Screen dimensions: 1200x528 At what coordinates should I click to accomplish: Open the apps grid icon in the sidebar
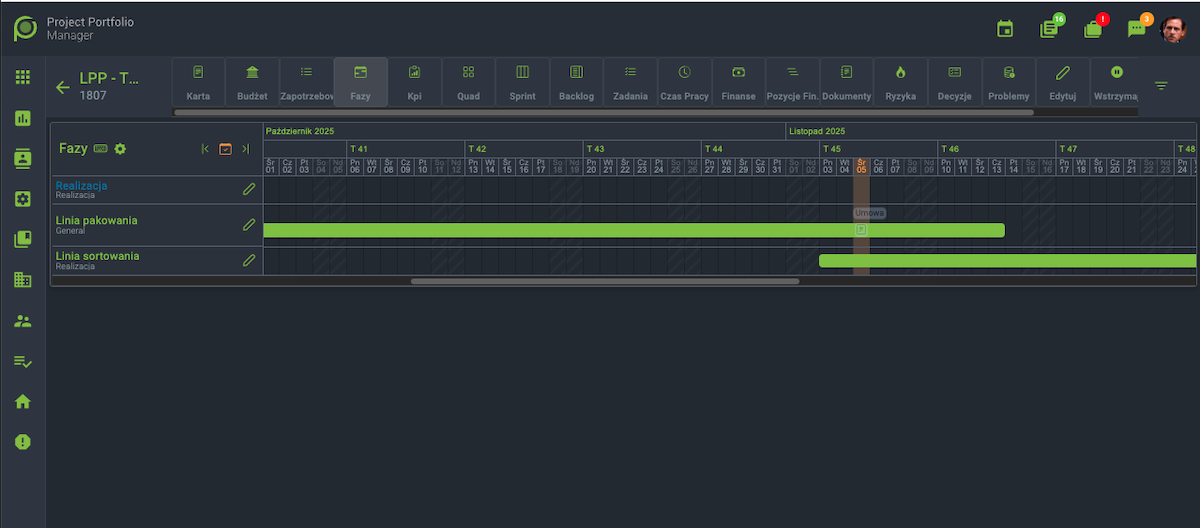(x=22, y=77)
